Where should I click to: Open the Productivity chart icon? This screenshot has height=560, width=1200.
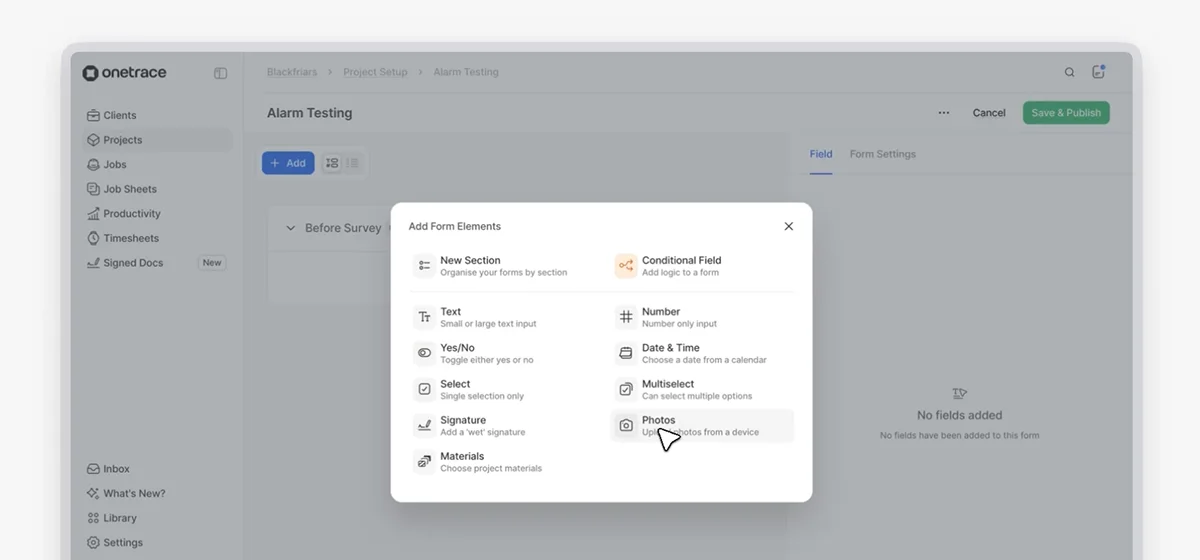click(93, 213)
